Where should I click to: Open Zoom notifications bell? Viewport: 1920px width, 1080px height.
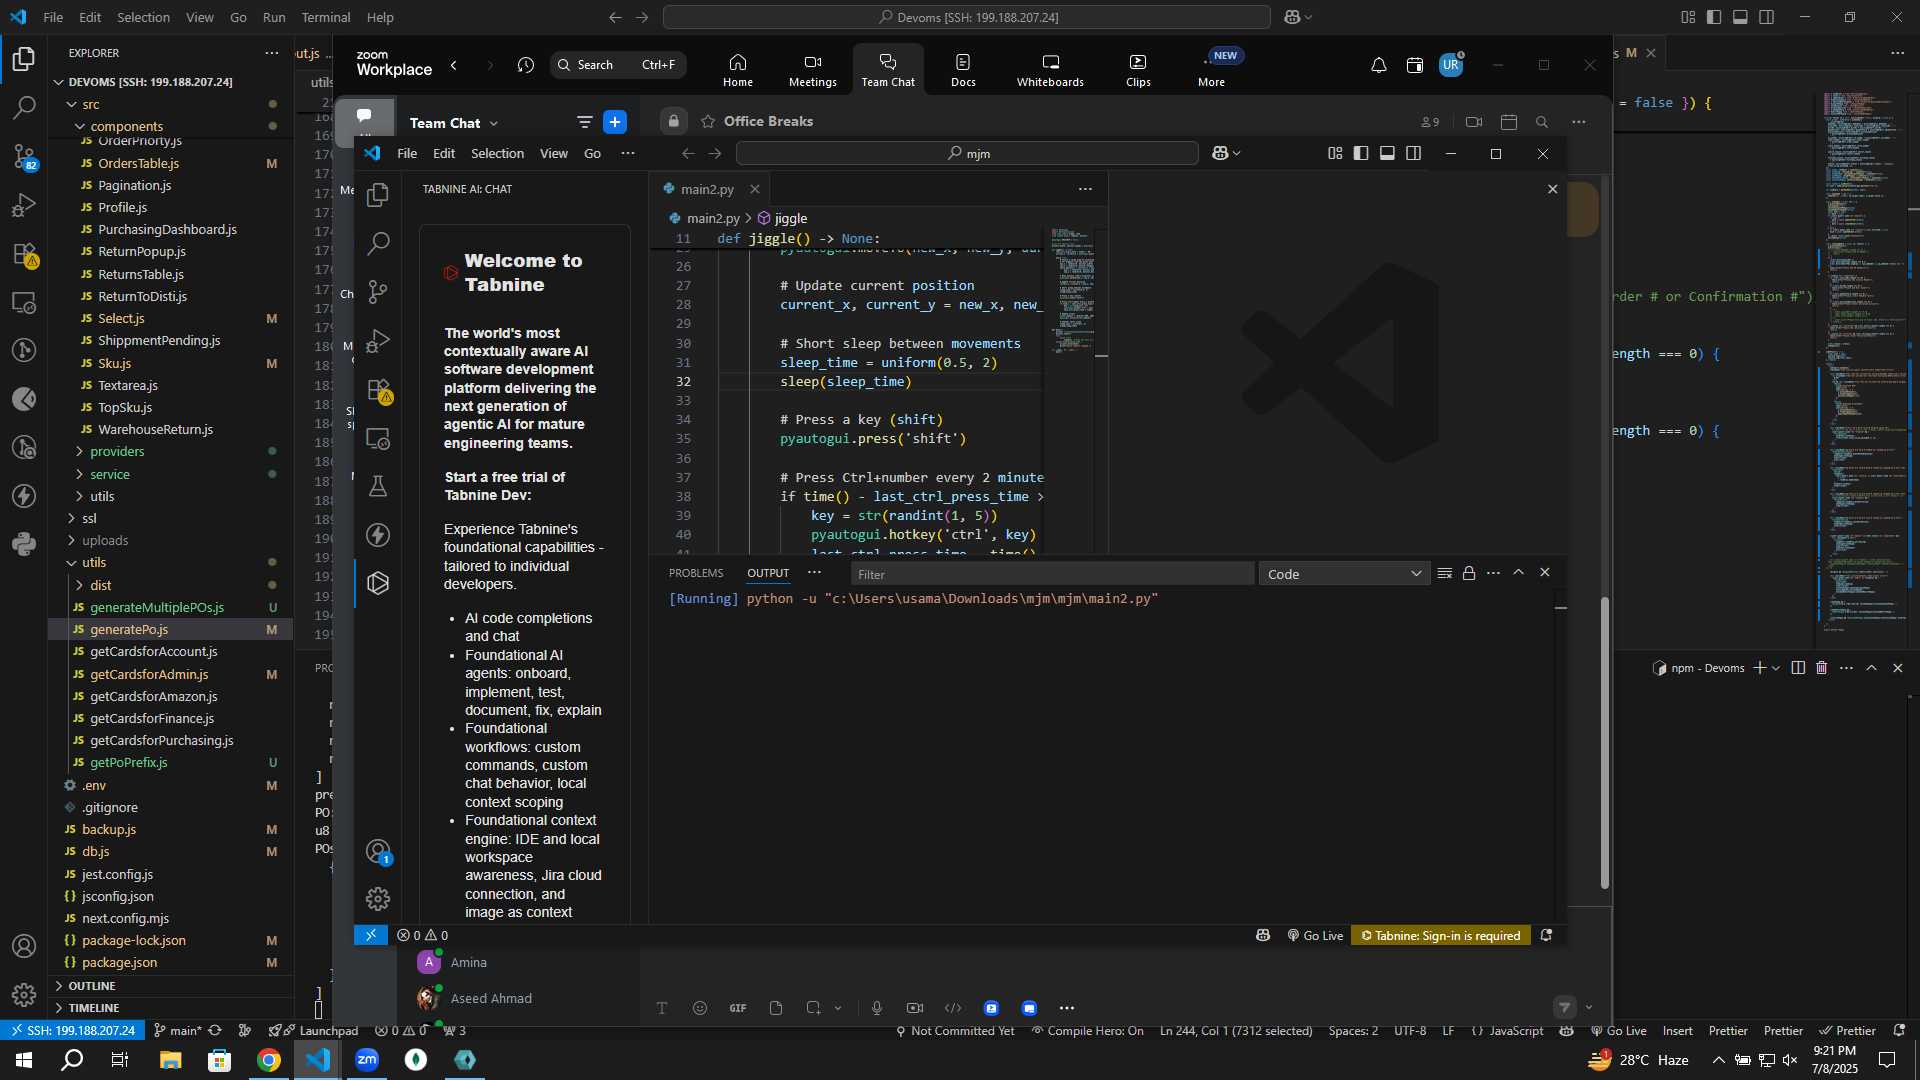pos(1378,65)
